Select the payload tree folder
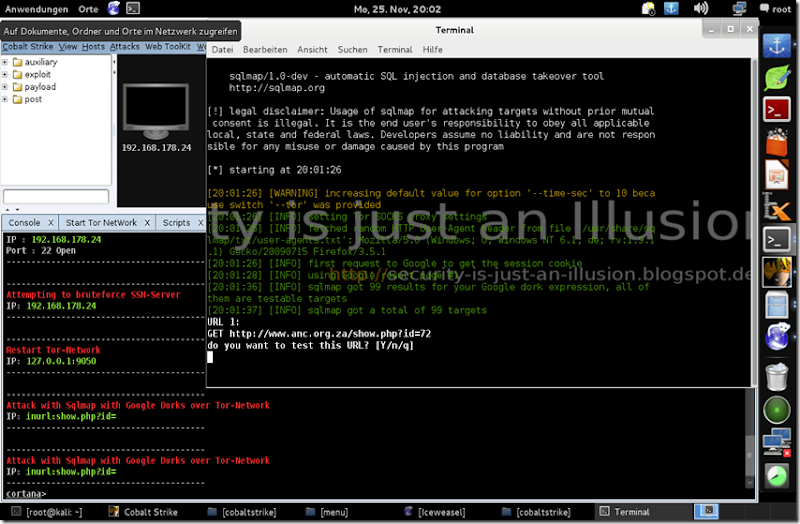The height and width of the screenshot is (524, 800). tap(34, 87)
